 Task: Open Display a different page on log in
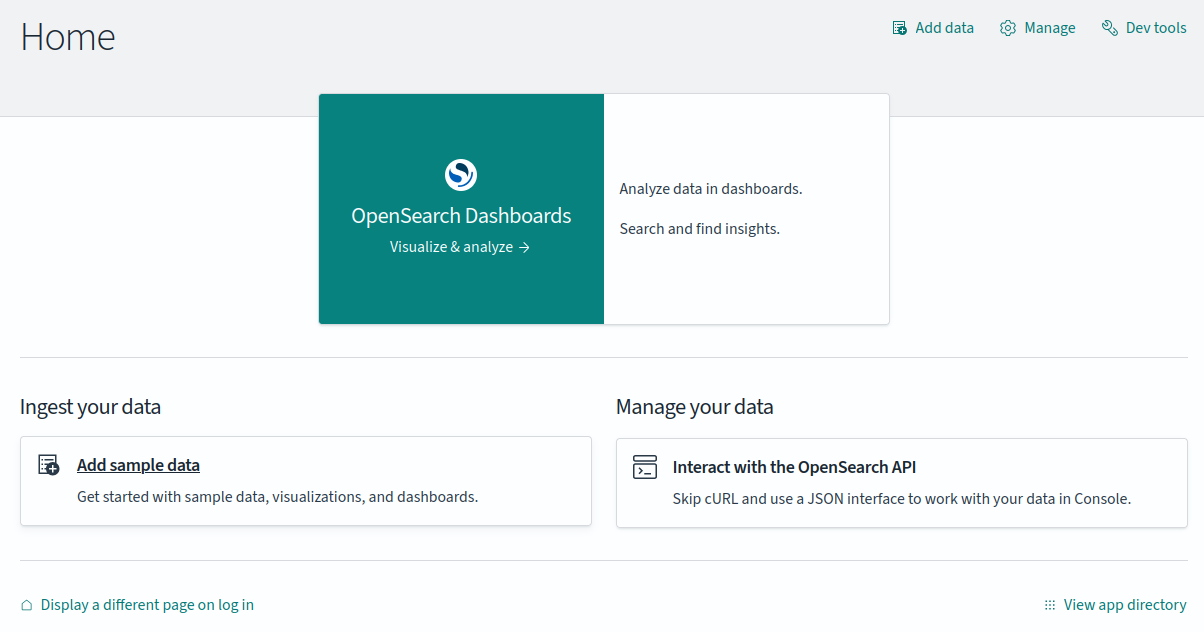147,604
